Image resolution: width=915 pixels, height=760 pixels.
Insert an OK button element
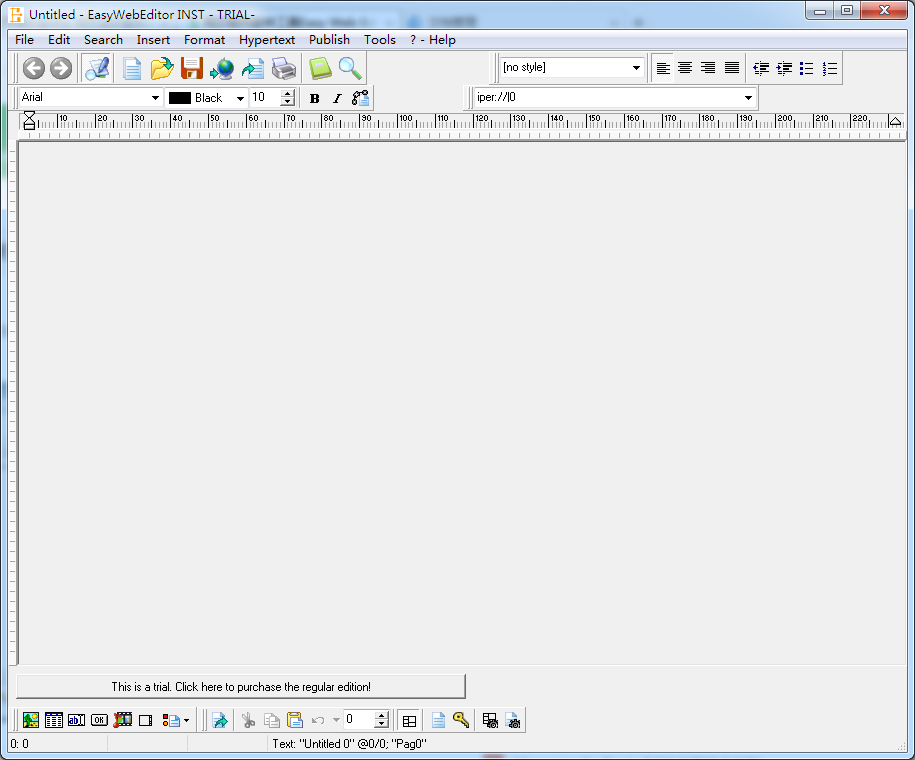(x=99, y=720)
